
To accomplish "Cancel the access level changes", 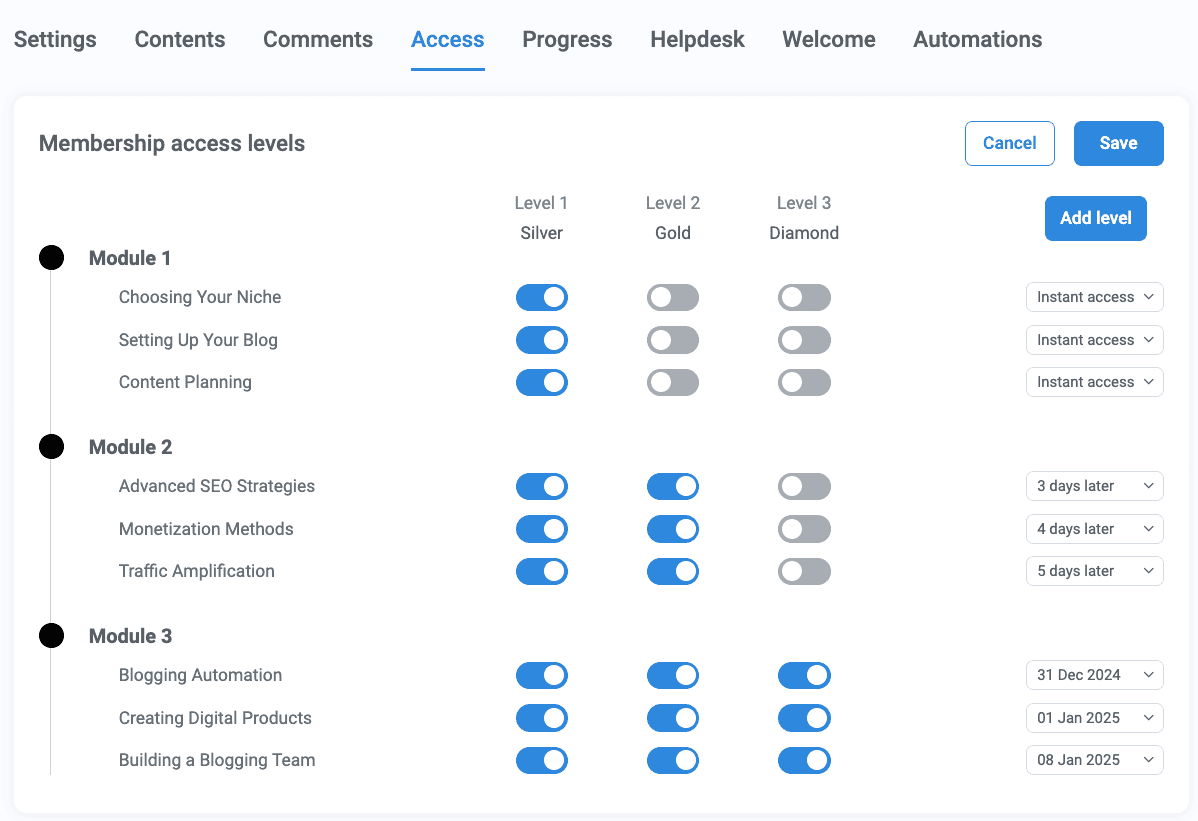I will pos(1009,143).
